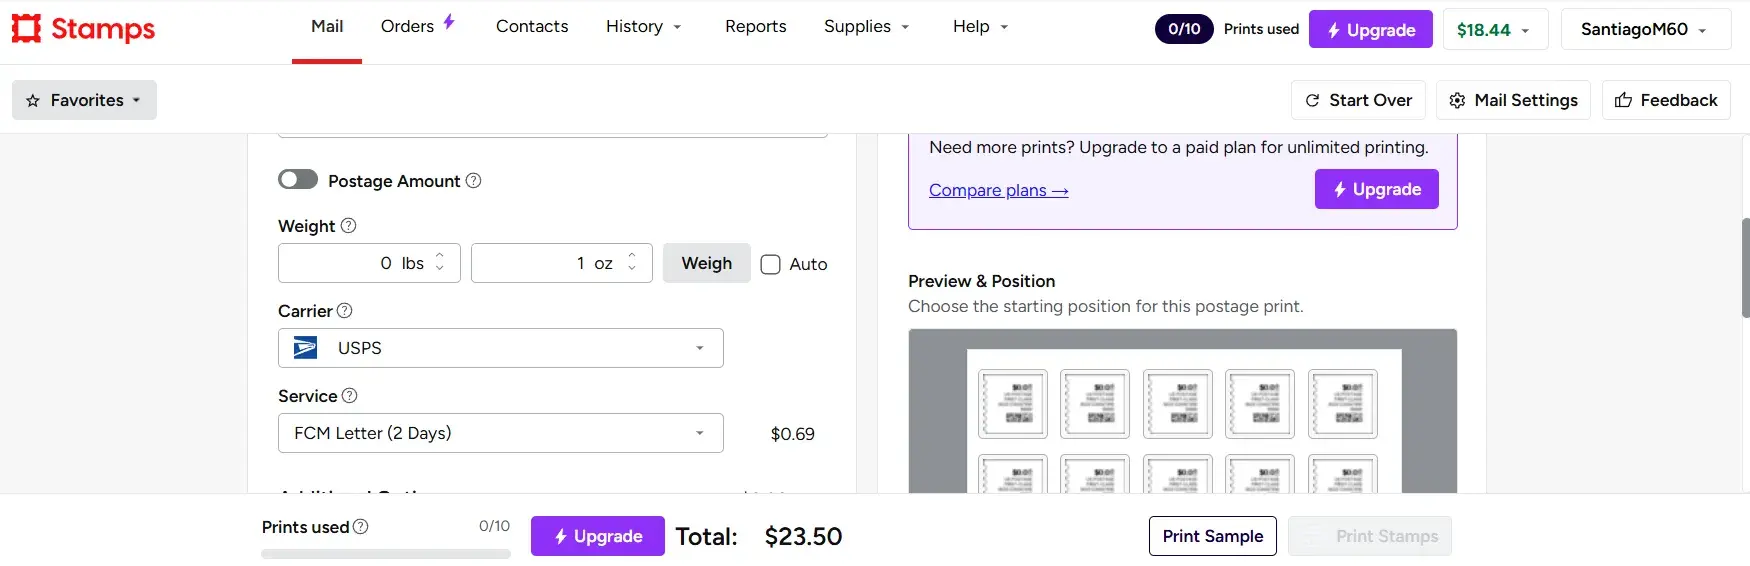Open the Carrier USPS dropdown
The width and height of the screenshot is (1750, 566).
500,348
